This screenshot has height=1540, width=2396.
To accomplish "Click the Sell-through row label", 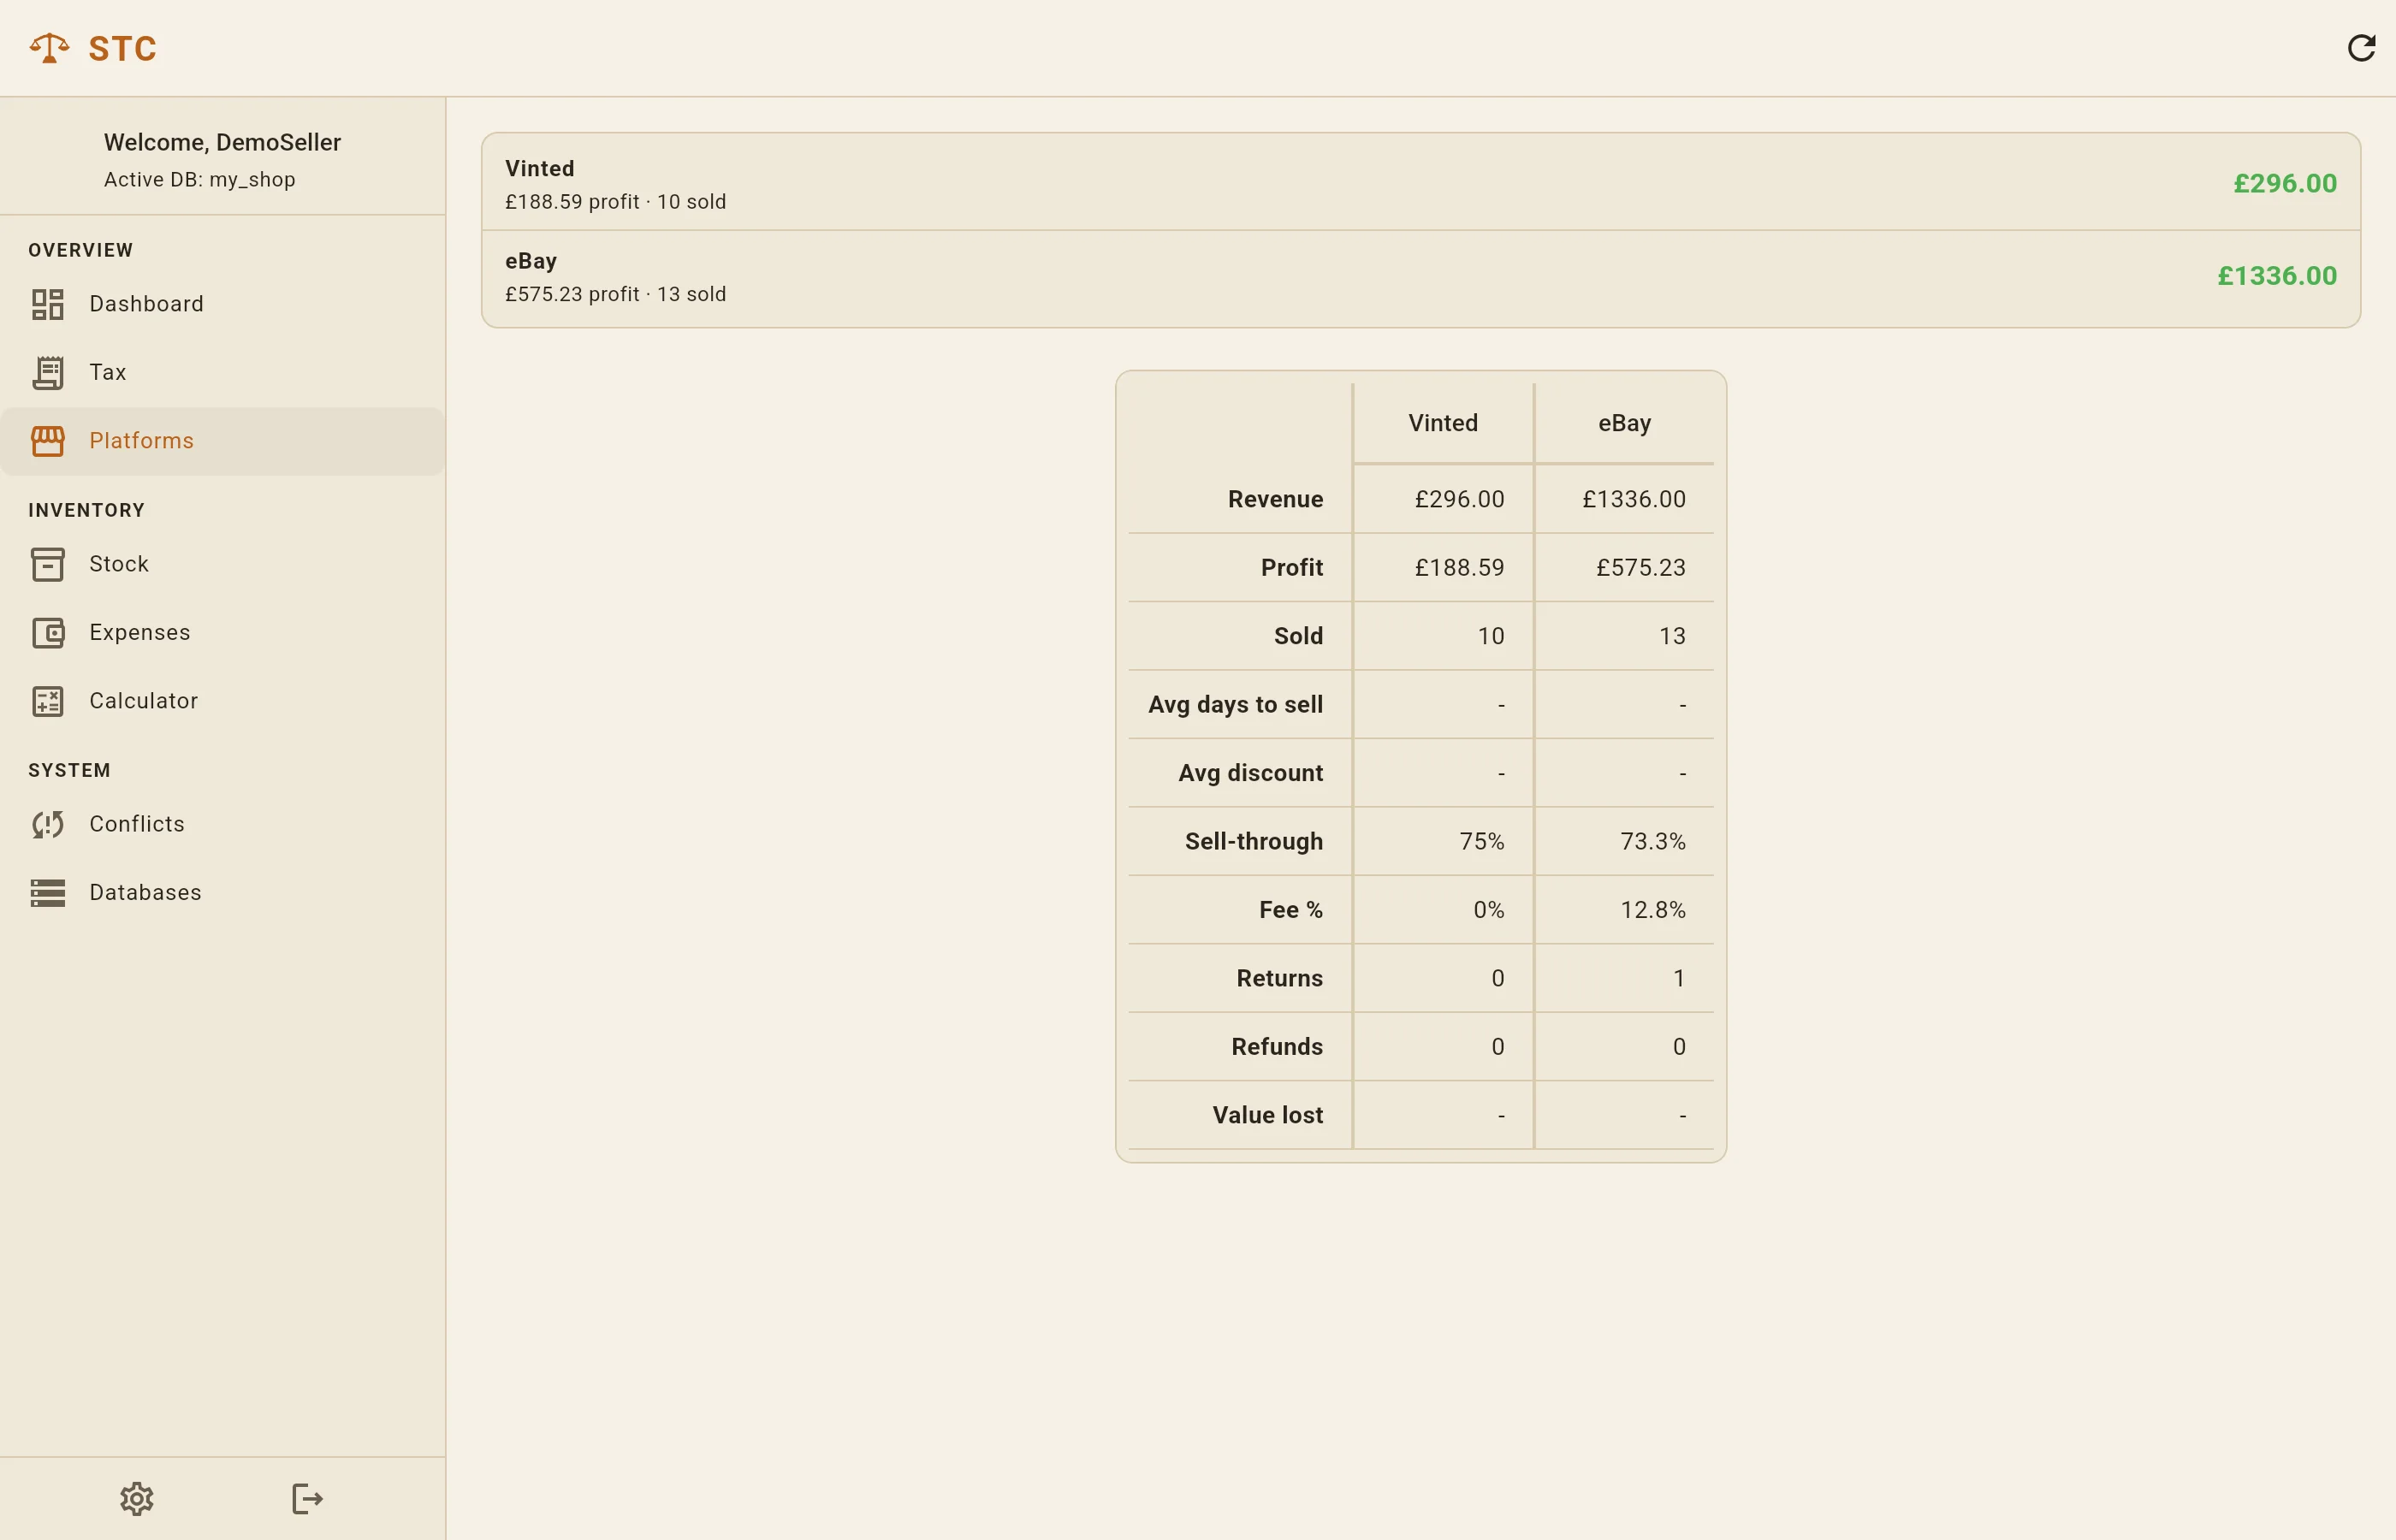I will coord(1253,842).
